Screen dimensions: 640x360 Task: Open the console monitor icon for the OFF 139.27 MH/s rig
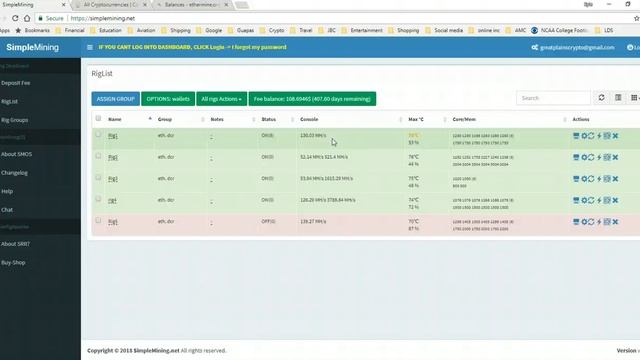pyautogui.click(x=576, y=222)
